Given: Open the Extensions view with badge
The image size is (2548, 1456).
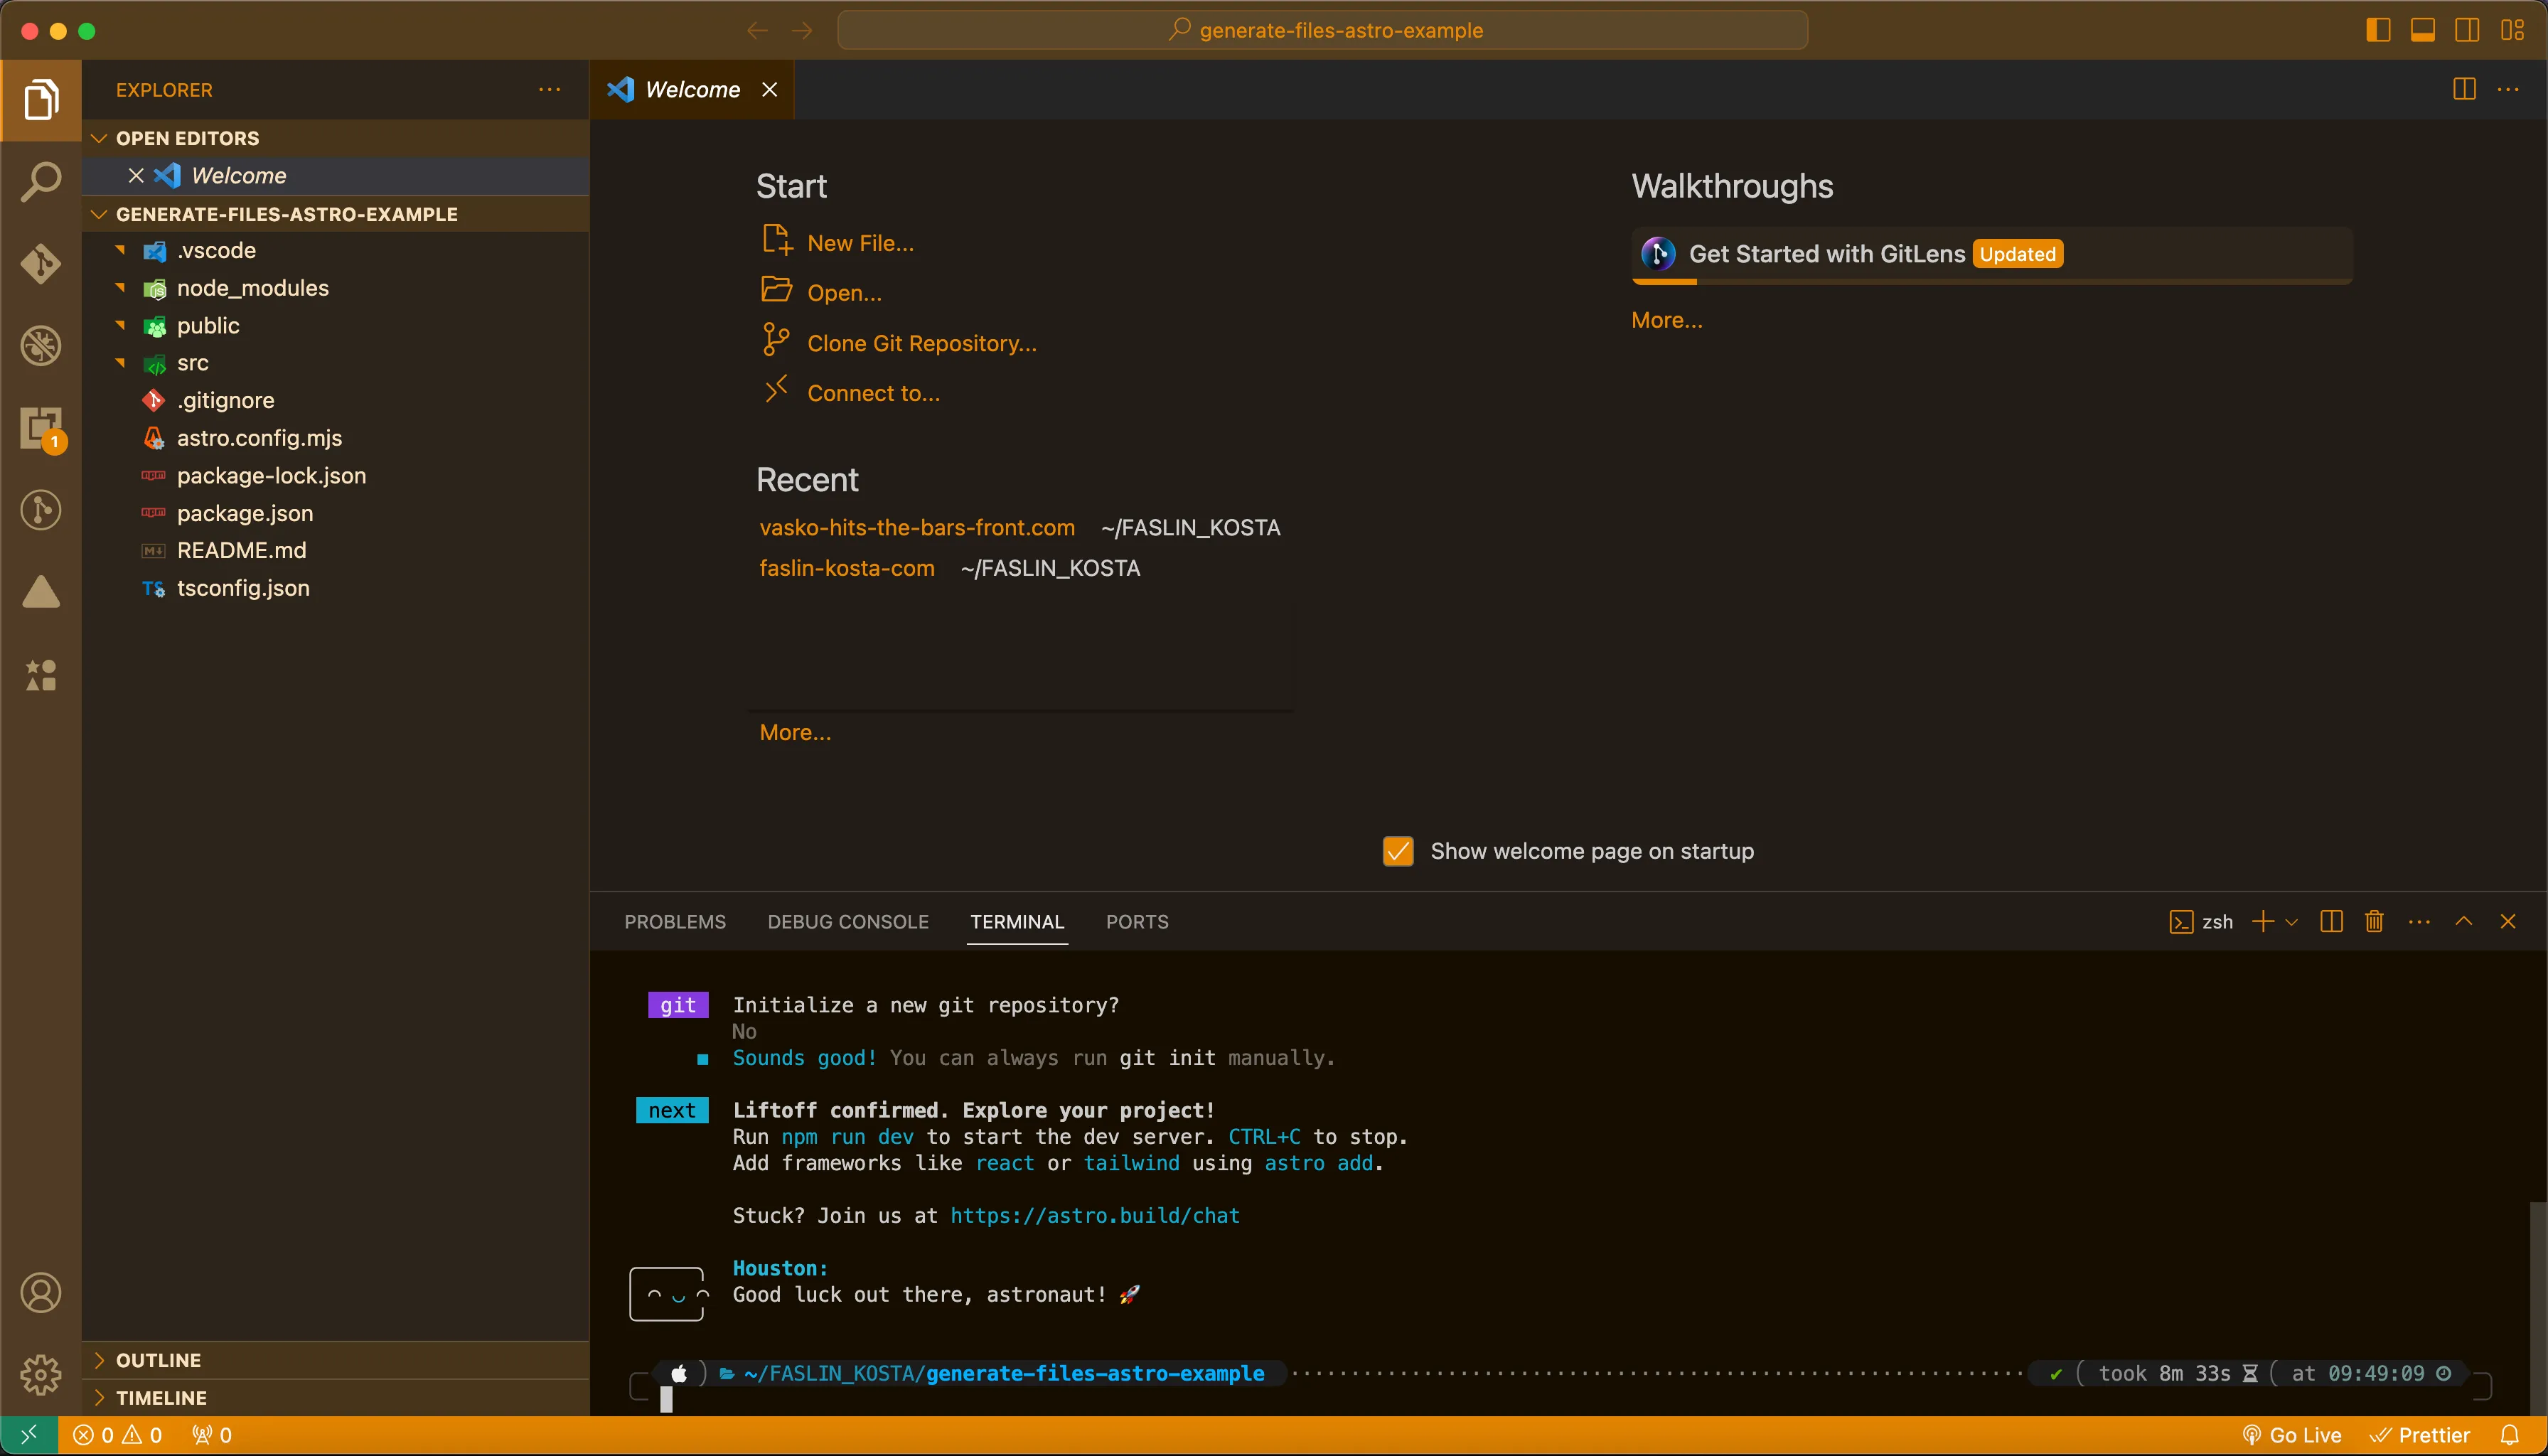Looking at the screenshot, I should 41,429.
